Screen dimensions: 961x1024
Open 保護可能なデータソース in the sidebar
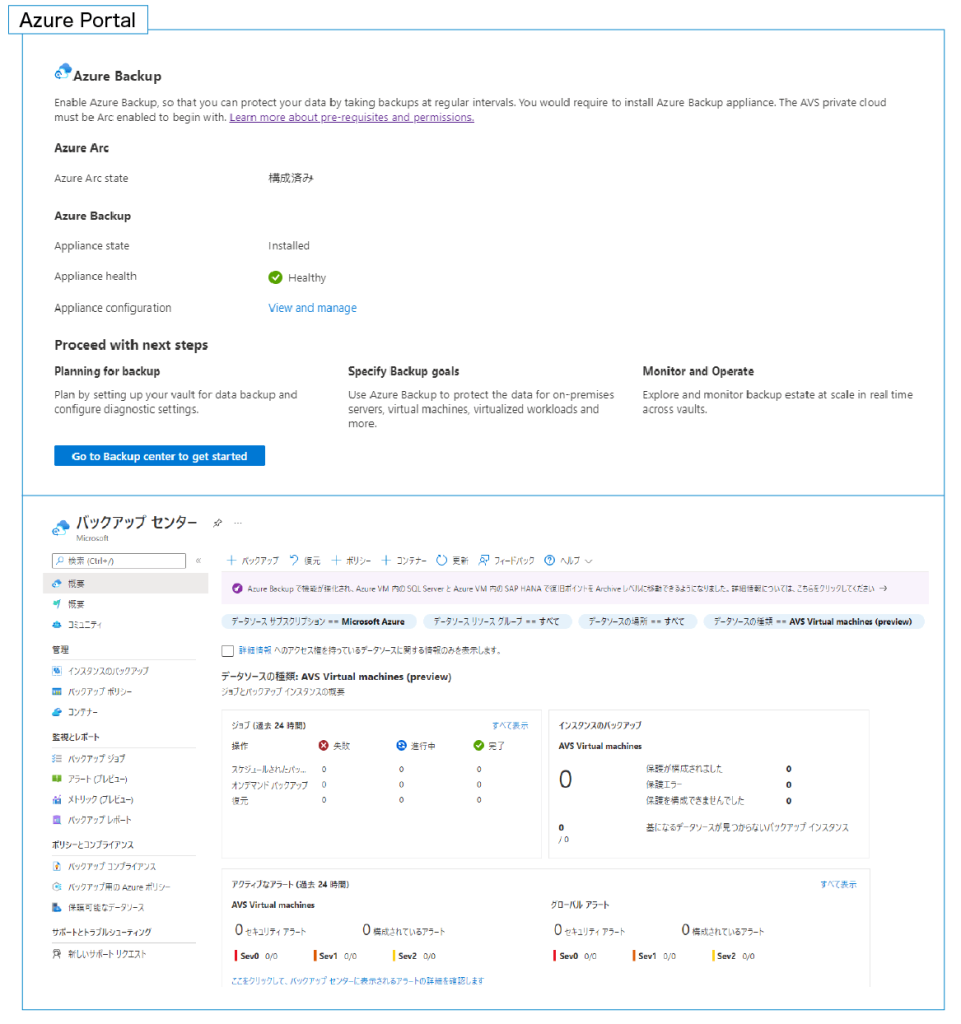coord(107,907)
